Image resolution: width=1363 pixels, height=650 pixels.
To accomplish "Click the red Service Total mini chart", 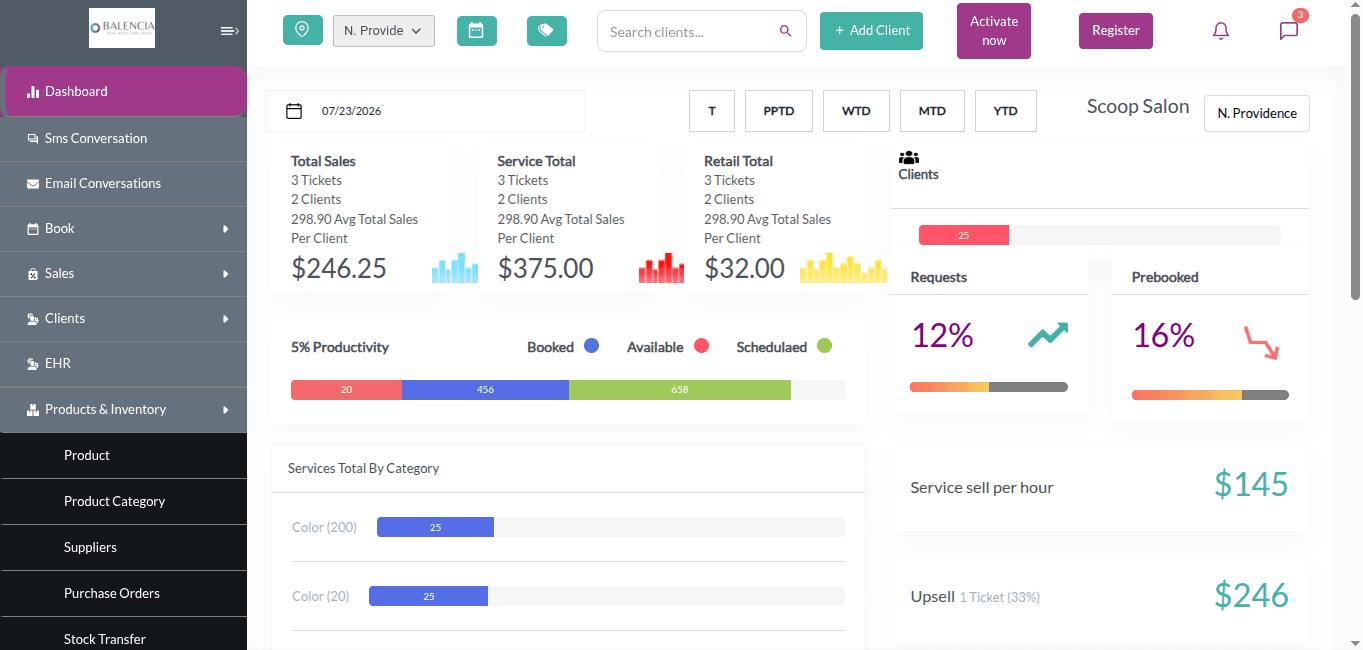I will (x=662, y=268).
